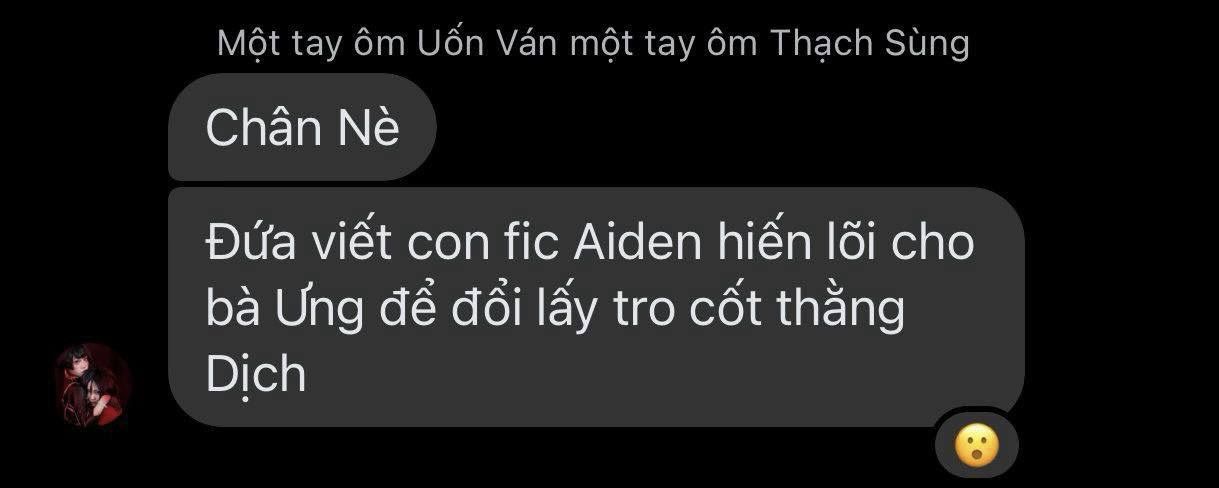
Task: Click the words "hiến lõi" in the message
Action: pos(796,243)
